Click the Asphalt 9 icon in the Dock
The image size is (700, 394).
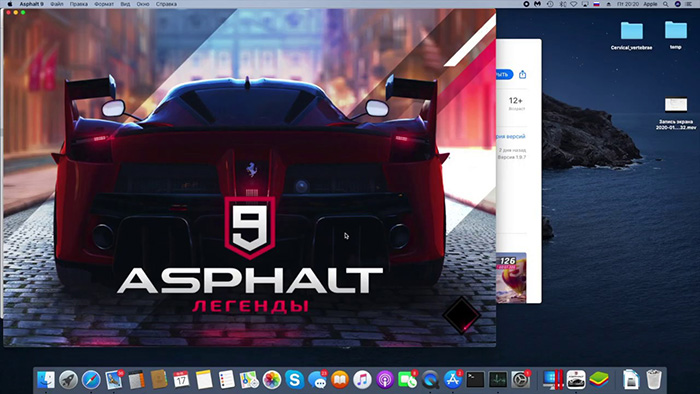click(576, 380)
